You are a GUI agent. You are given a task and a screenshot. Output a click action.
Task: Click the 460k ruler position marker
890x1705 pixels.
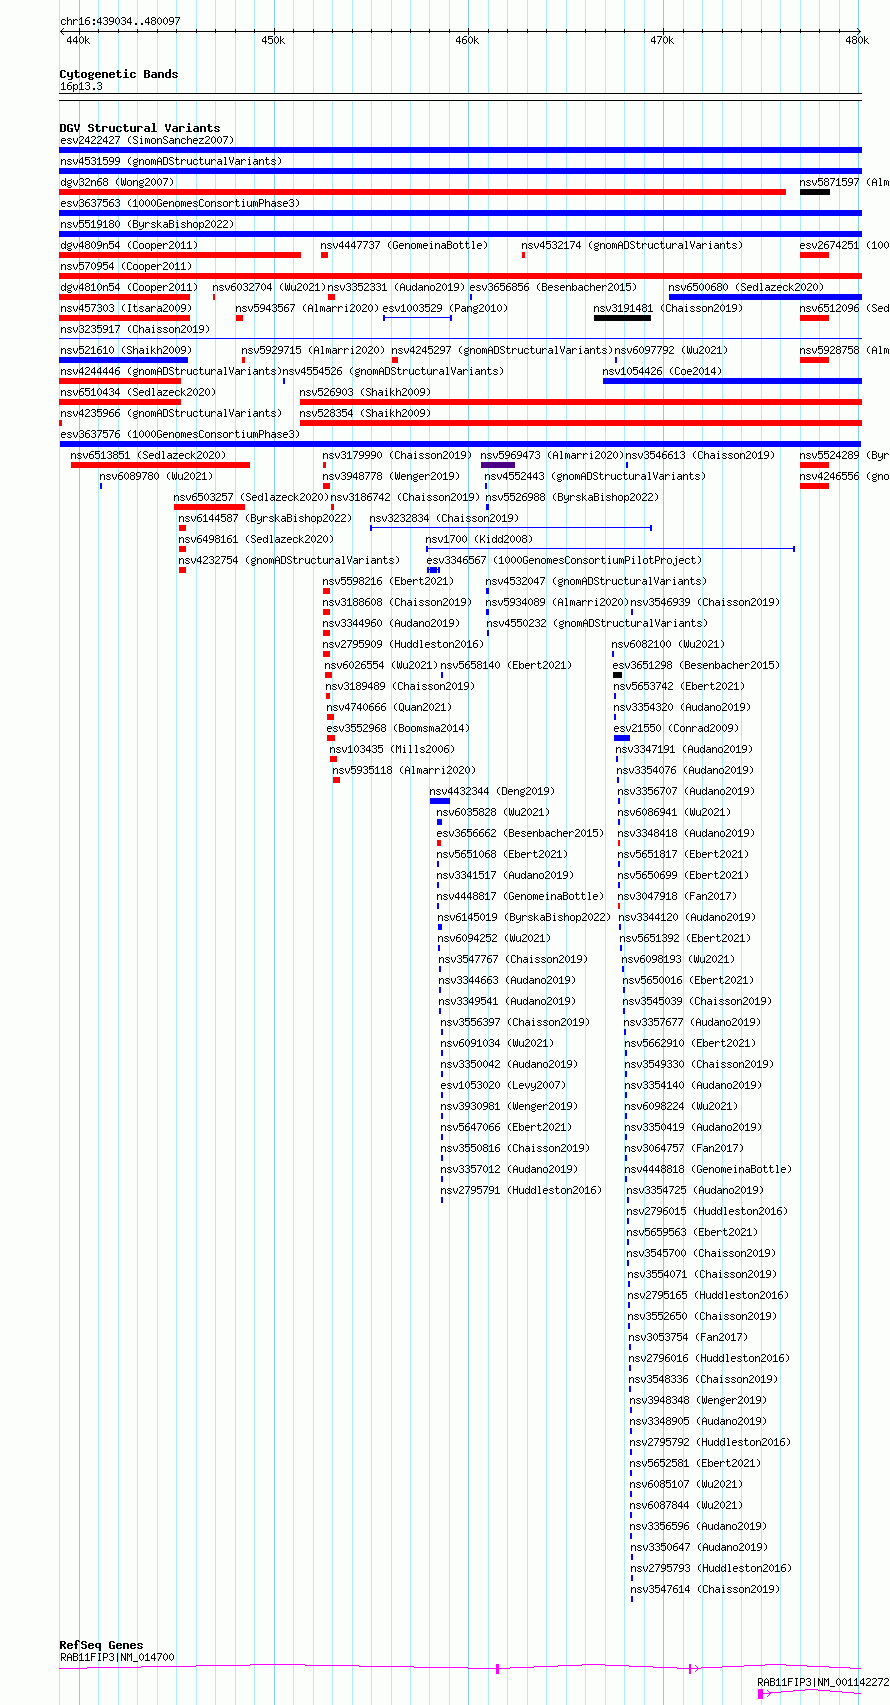467,41
